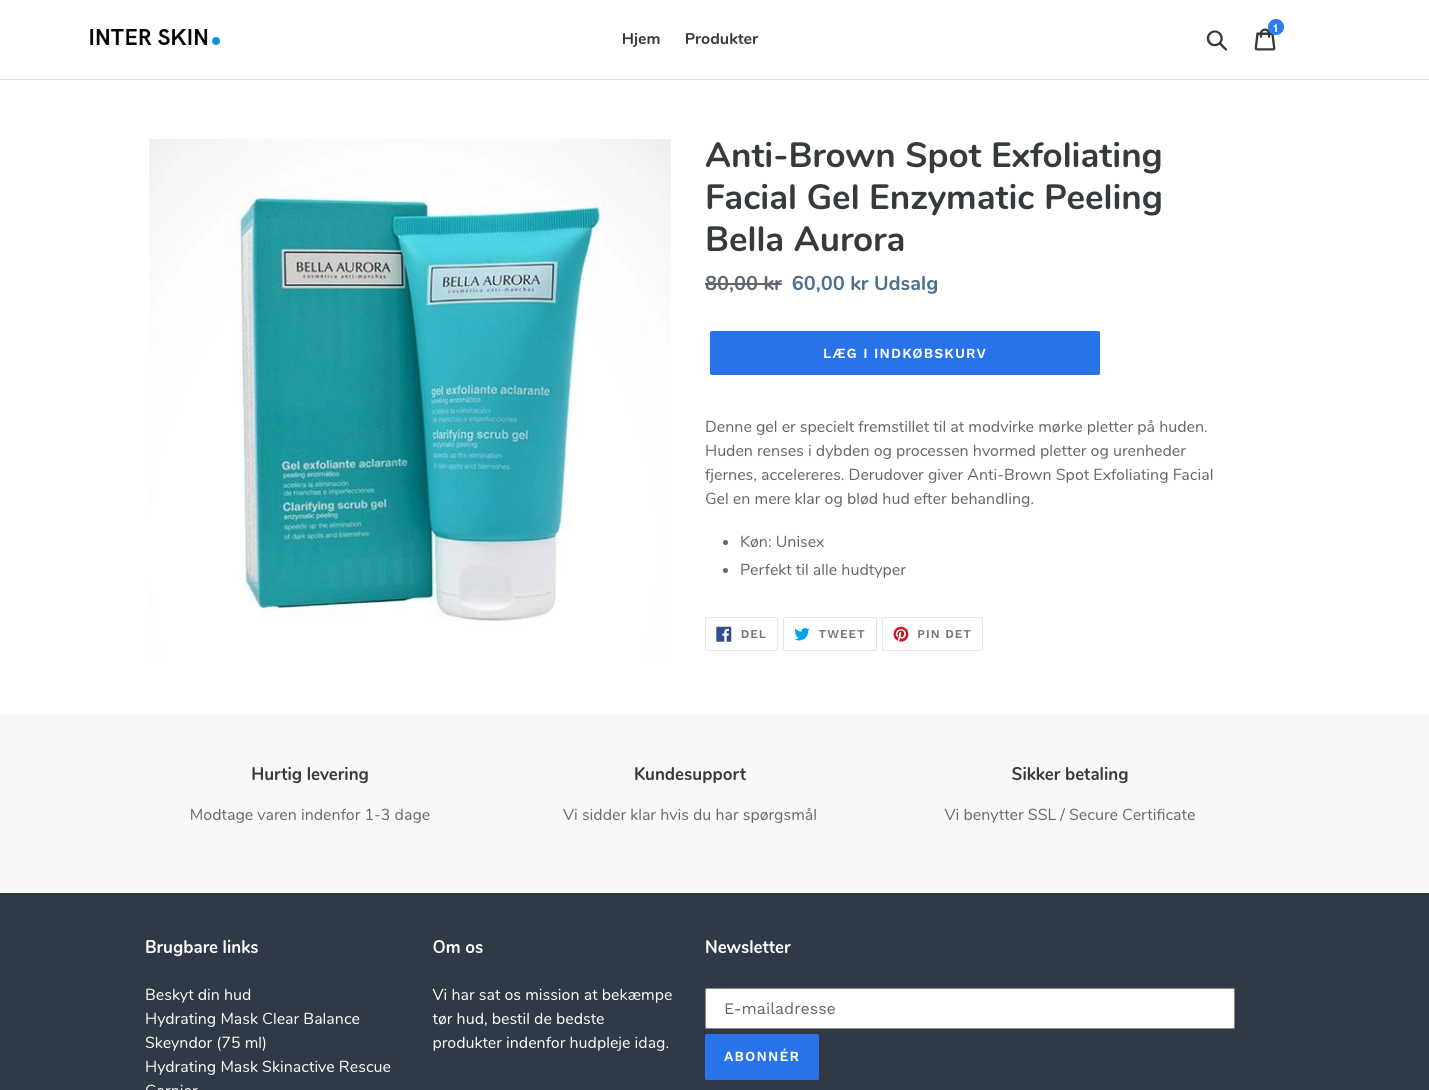Click the ABONNÉR newsletter button
This screenshot has height=1090, width=1429.
762,1057
